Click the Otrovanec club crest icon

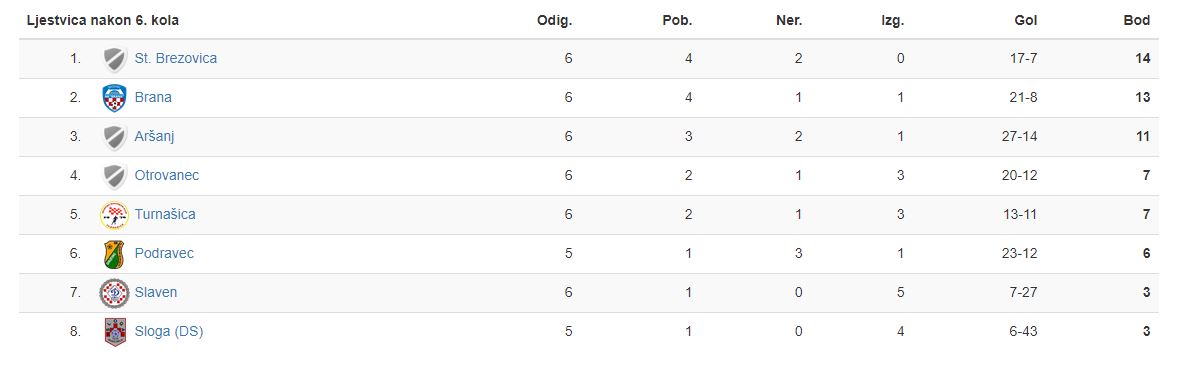coord(115,176)
